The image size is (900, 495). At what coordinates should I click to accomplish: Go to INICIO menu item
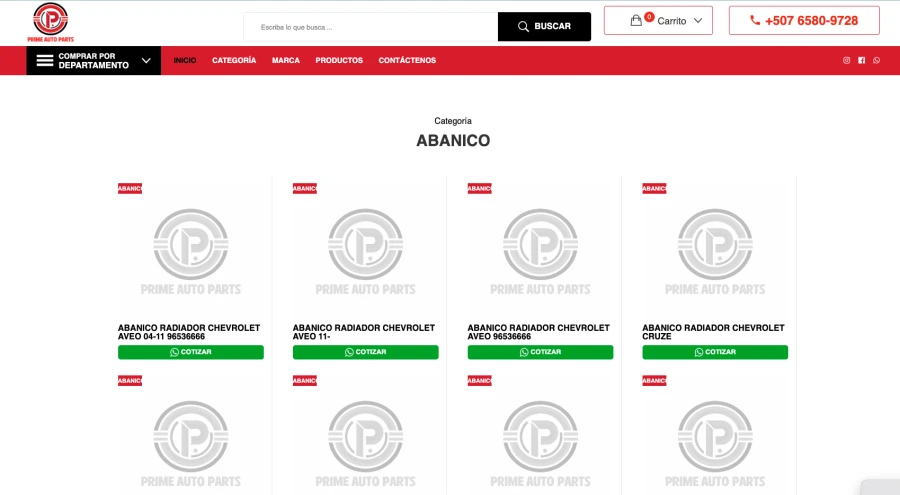point(185,60)
